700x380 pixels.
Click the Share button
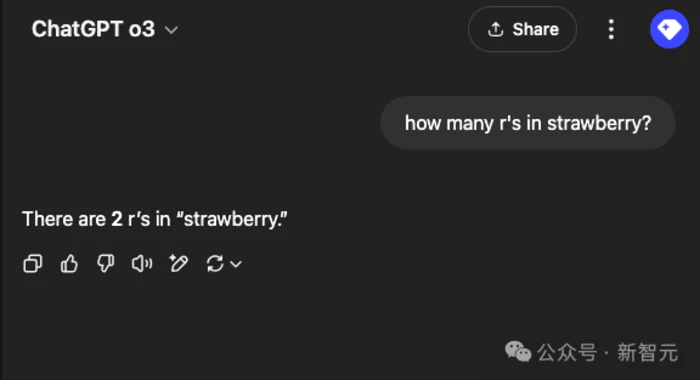coord(522,29)
